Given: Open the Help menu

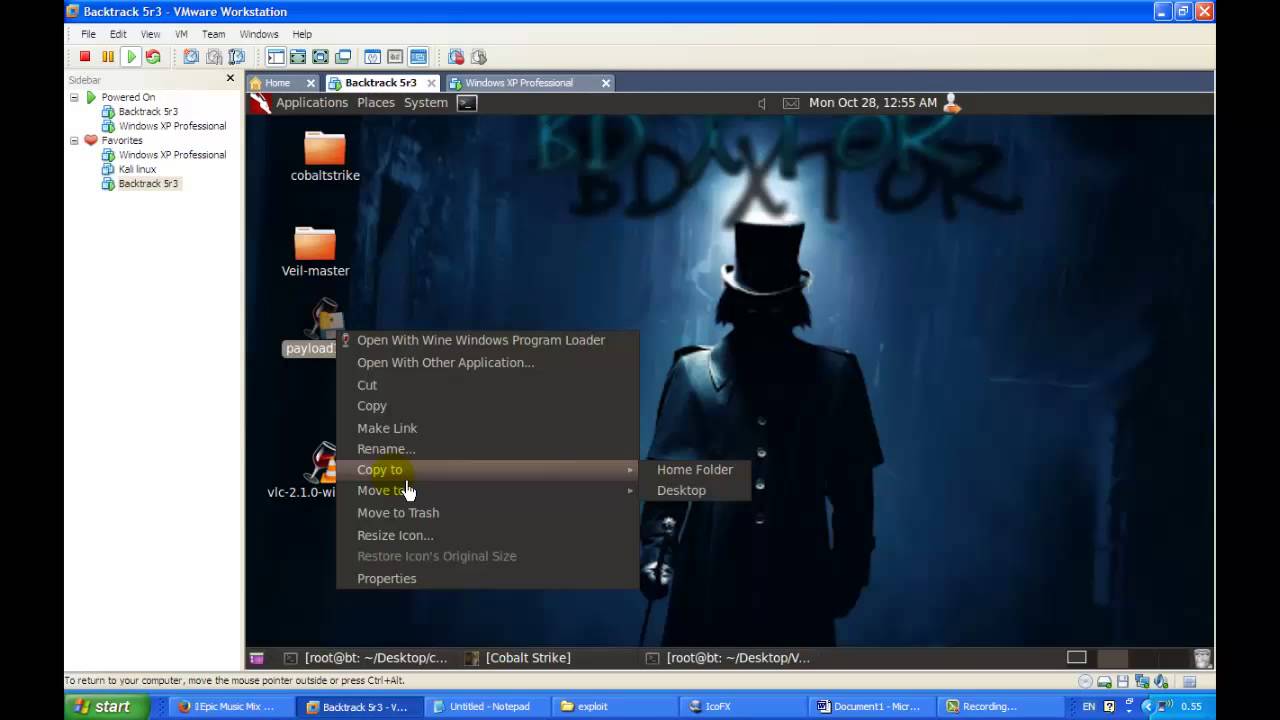Looking at the screenshot, I should point(302,34).
